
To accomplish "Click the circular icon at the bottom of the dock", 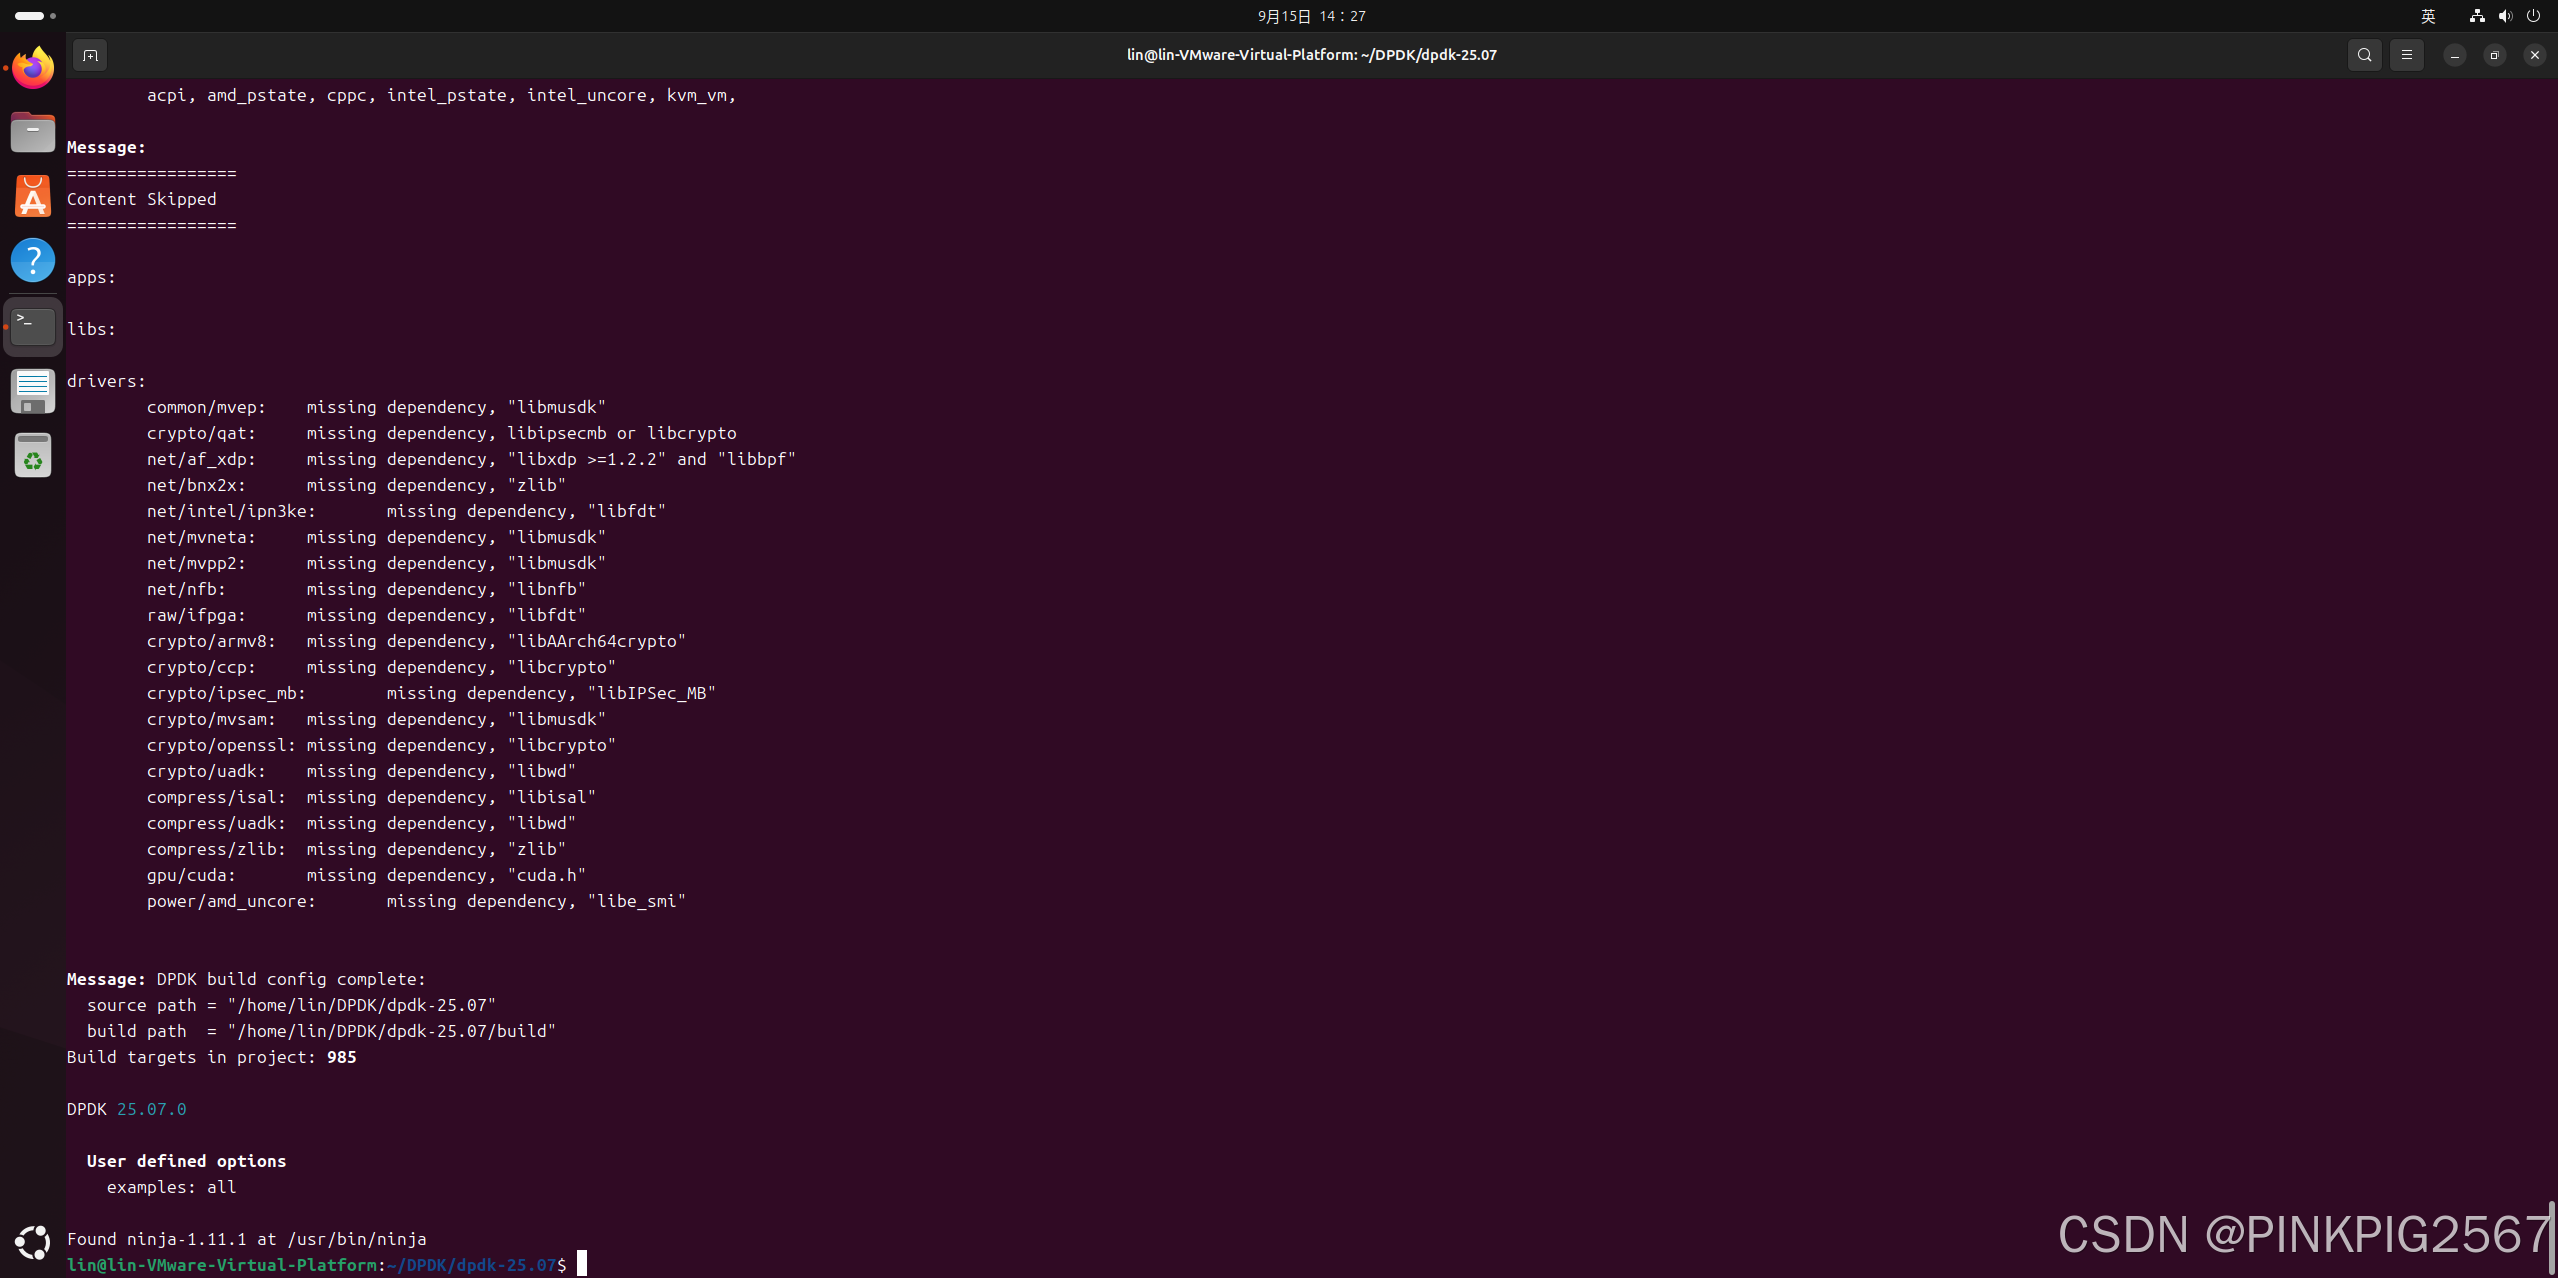I will coord(32,1242).
